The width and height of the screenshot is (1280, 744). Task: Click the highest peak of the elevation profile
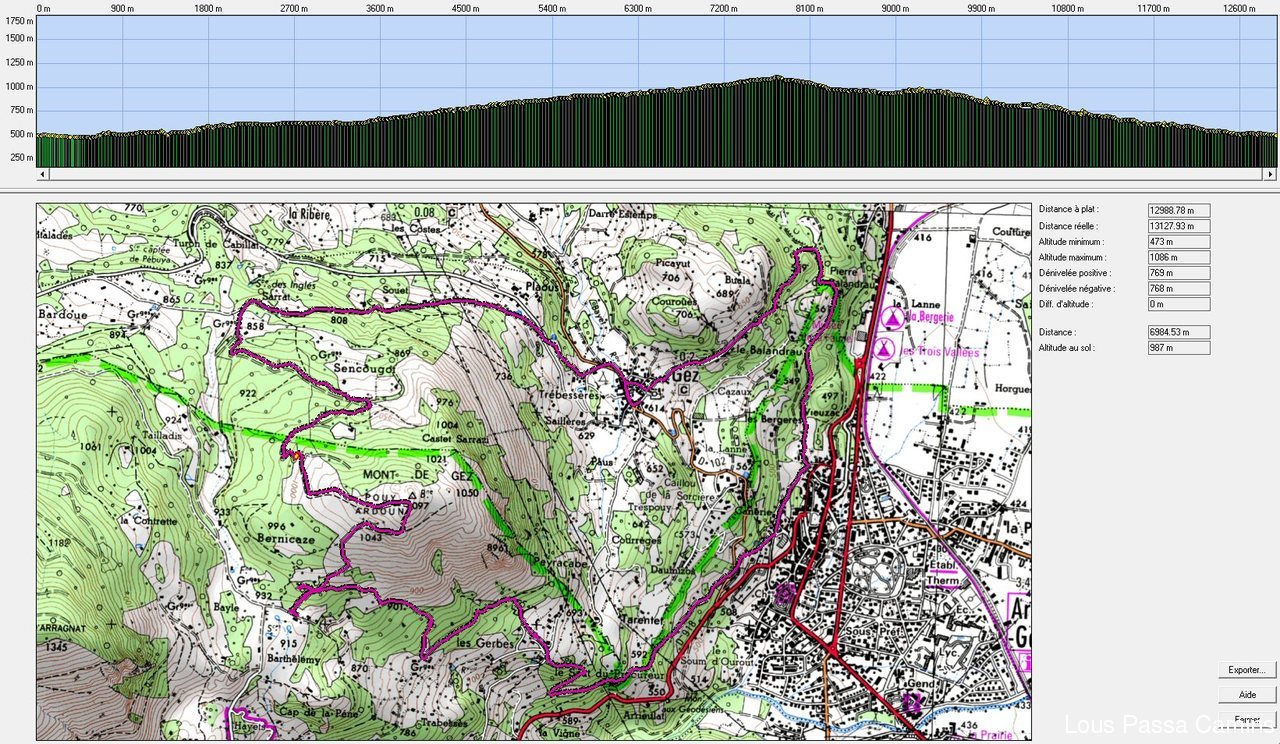click(778, 77)
